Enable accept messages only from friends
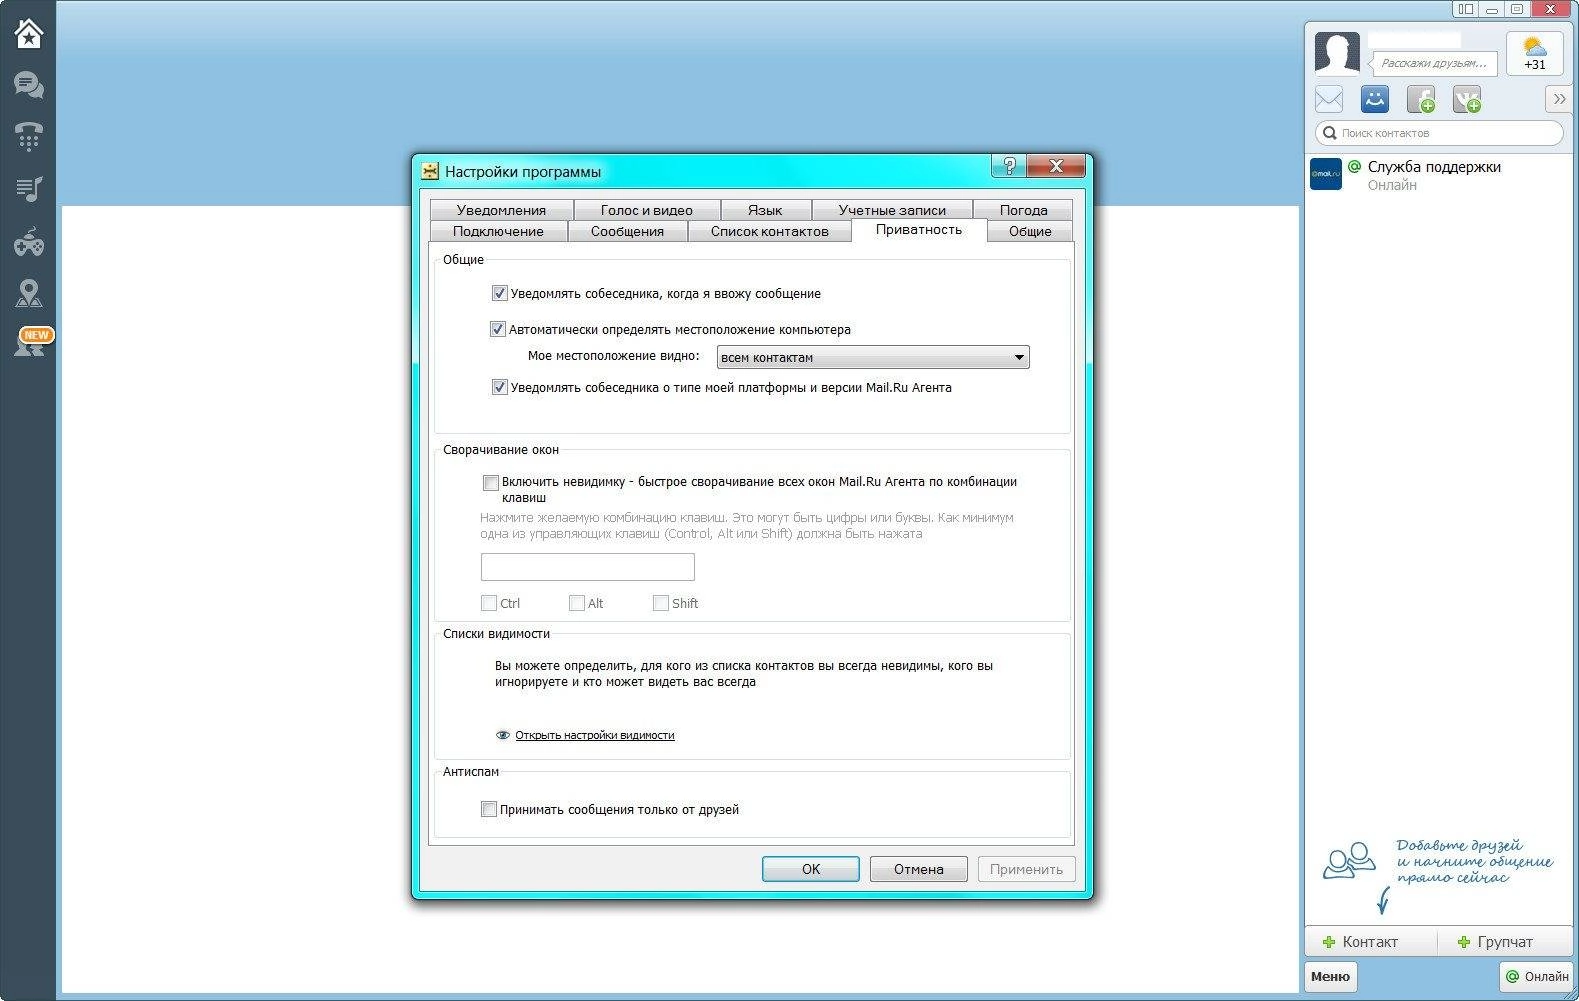 click(488, 810)
